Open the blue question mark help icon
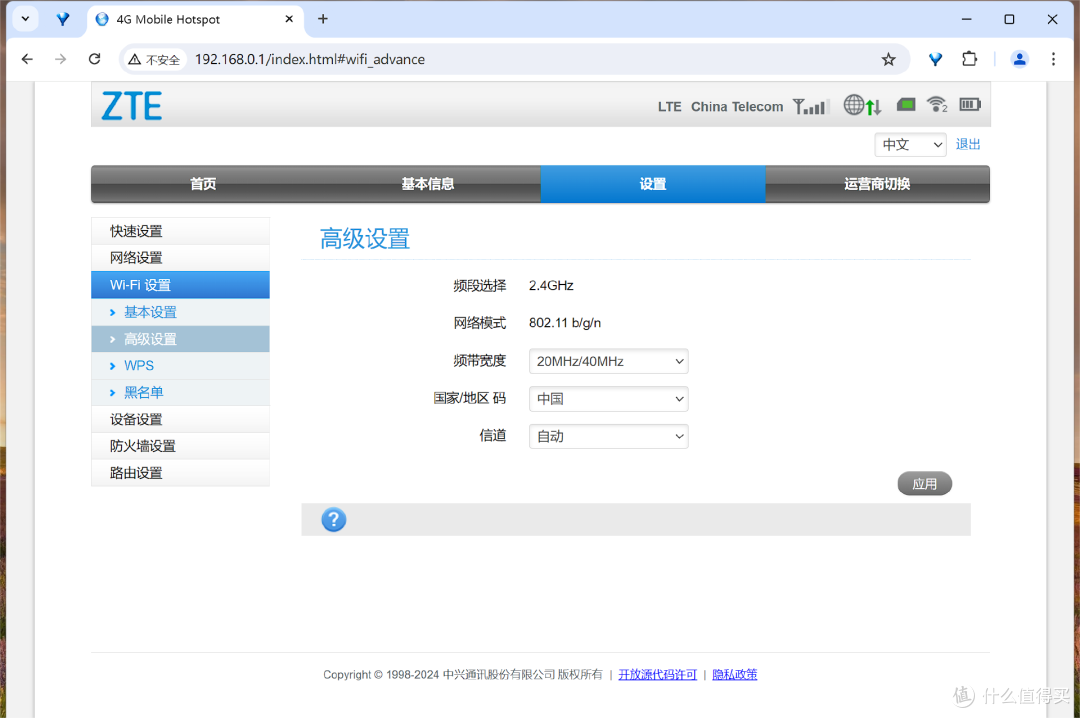1080x718 pixels. pyautogui.click(x=333, y=520)
